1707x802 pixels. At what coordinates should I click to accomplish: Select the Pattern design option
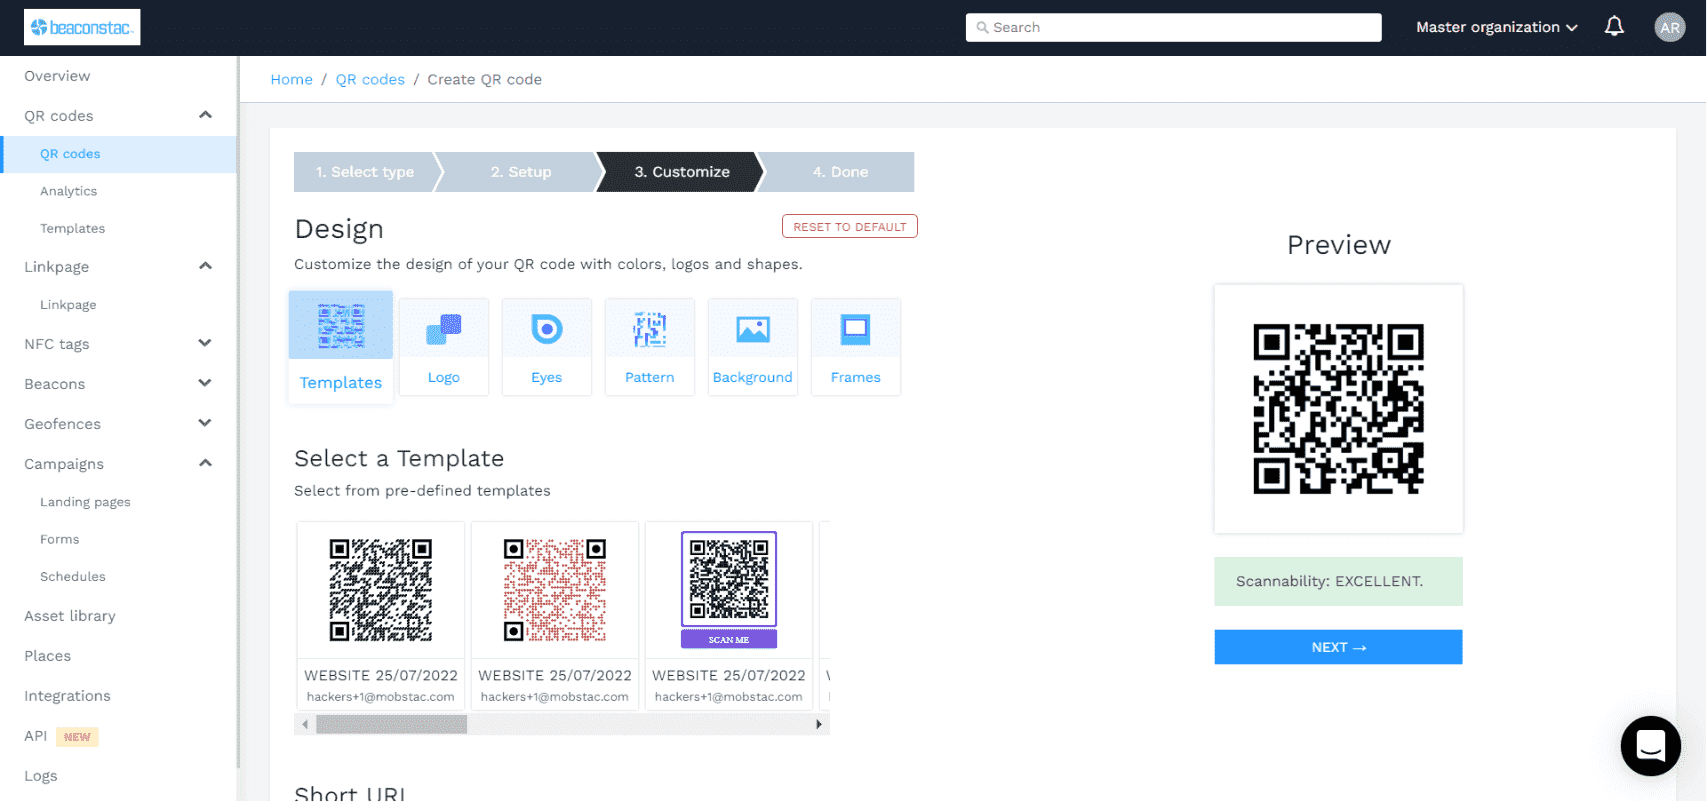tap(650, 347)
